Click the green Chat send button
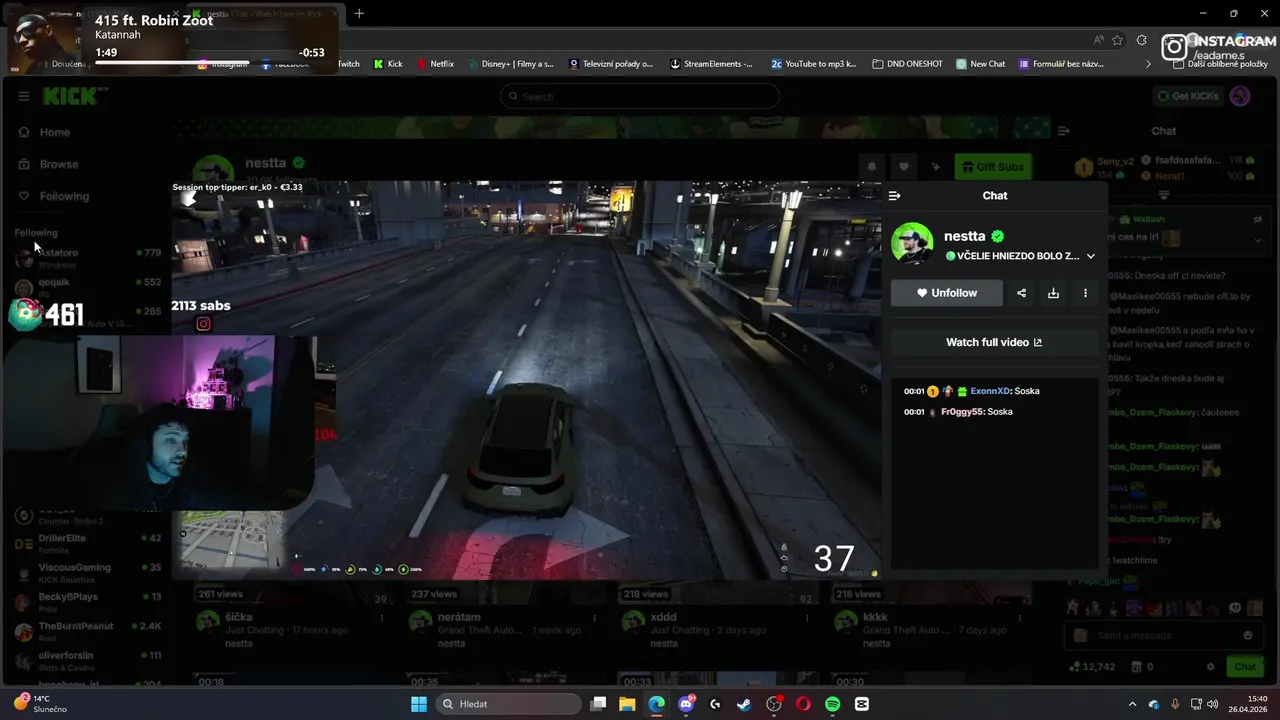The height and width of the screenshot is (720, 1280). [x=1245, y=667]
